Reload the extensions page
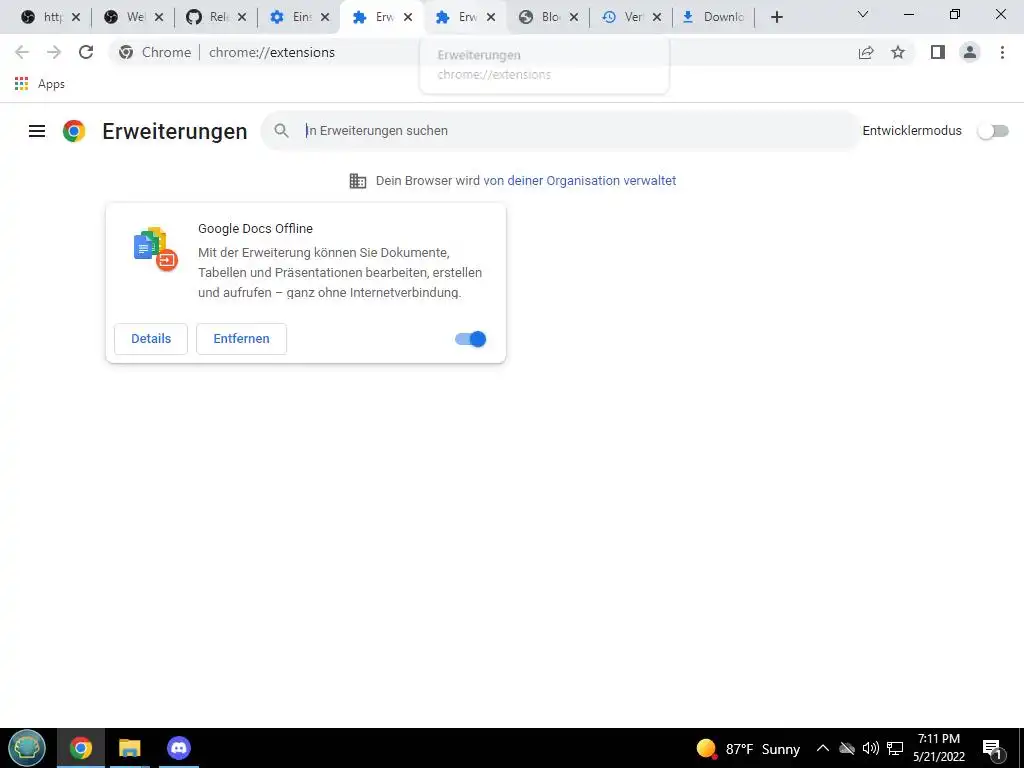The image size is (1024, 768). pyautogui.click(x=86, y=52)
